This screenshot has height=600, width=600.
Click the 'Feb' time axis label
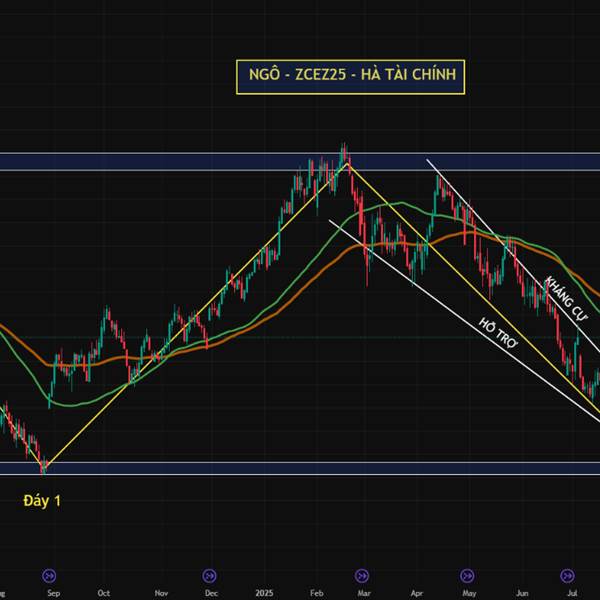(316, 593)
